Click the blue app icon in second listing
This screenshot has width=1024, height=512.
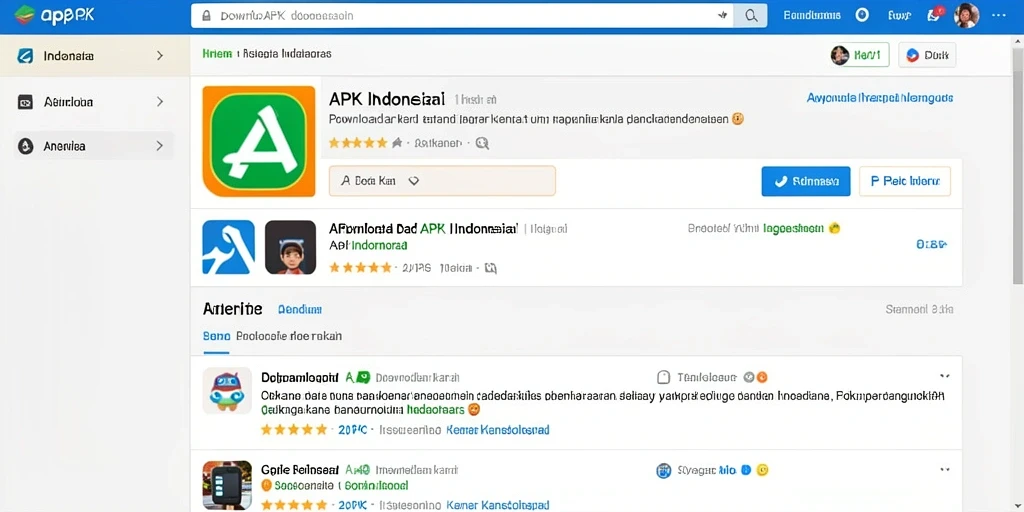(229, 247)
